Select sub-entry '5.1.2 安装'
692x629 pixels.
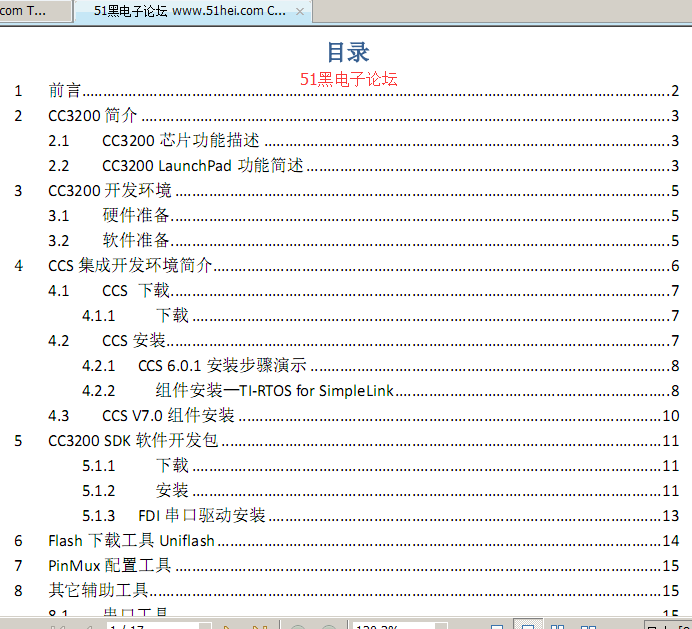coord(380,491)
